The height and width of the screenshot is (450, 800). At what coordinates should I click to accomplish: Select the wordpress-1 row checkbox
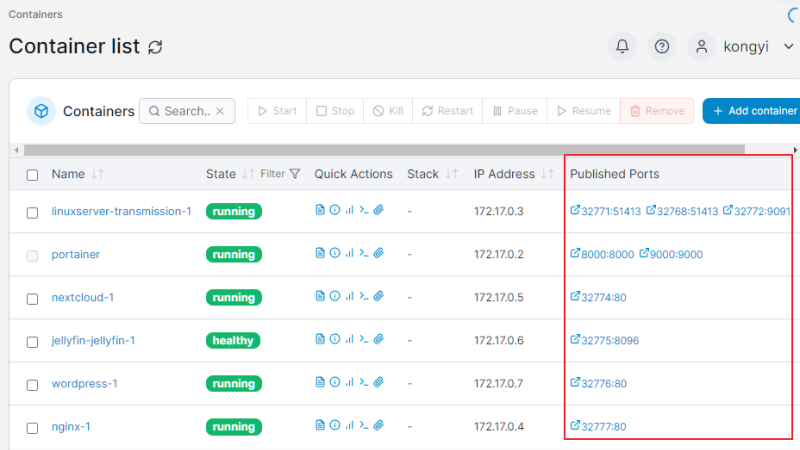(x=32, y=385)
